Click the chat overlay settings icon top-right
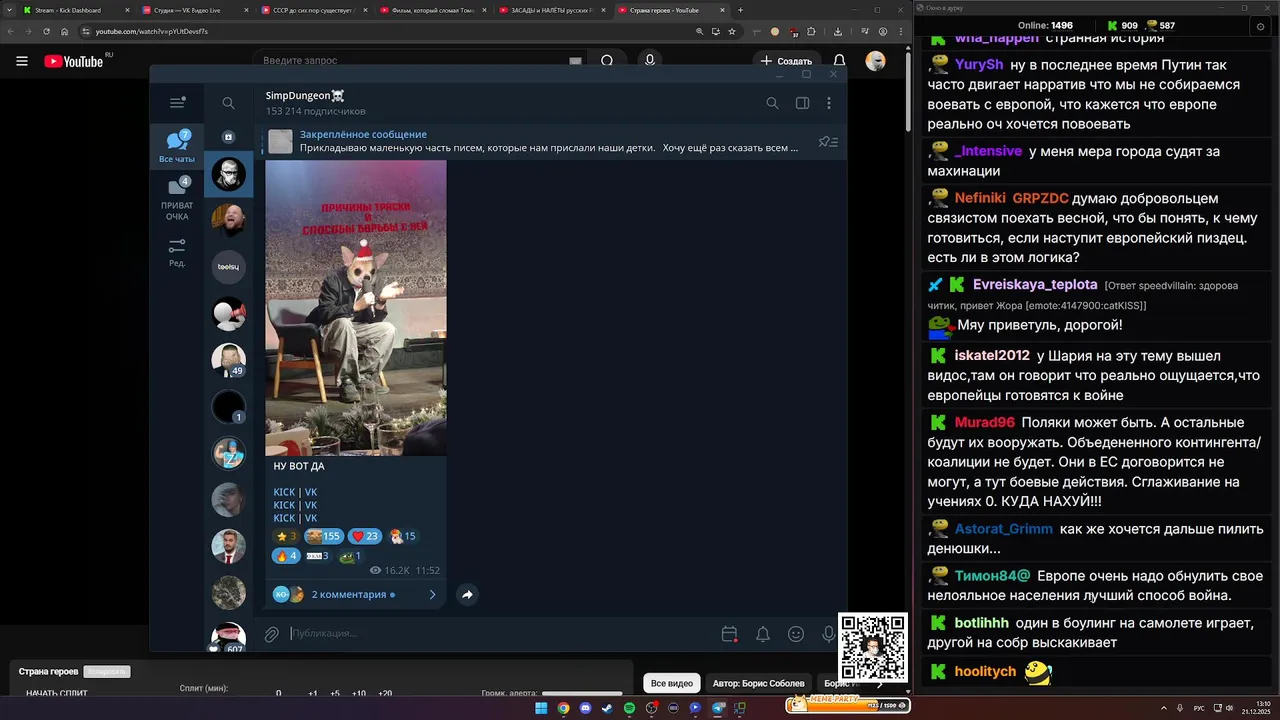 (1260, 26)
